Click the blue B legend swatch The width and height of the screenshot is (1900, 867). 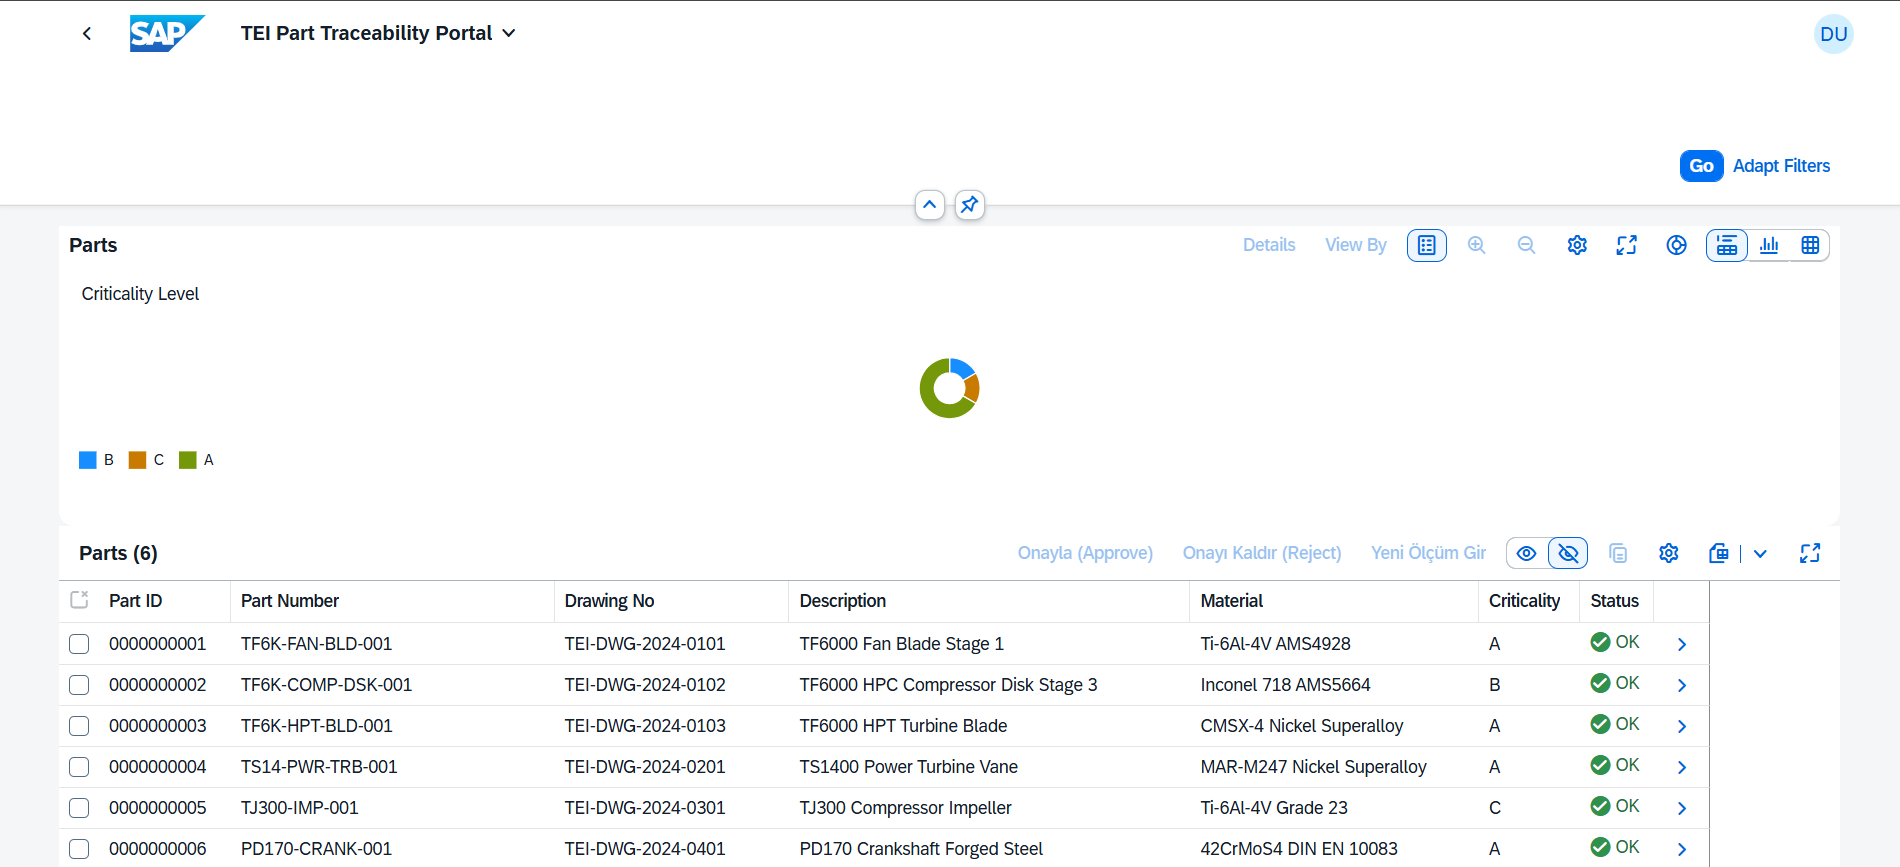pos(88,460)
